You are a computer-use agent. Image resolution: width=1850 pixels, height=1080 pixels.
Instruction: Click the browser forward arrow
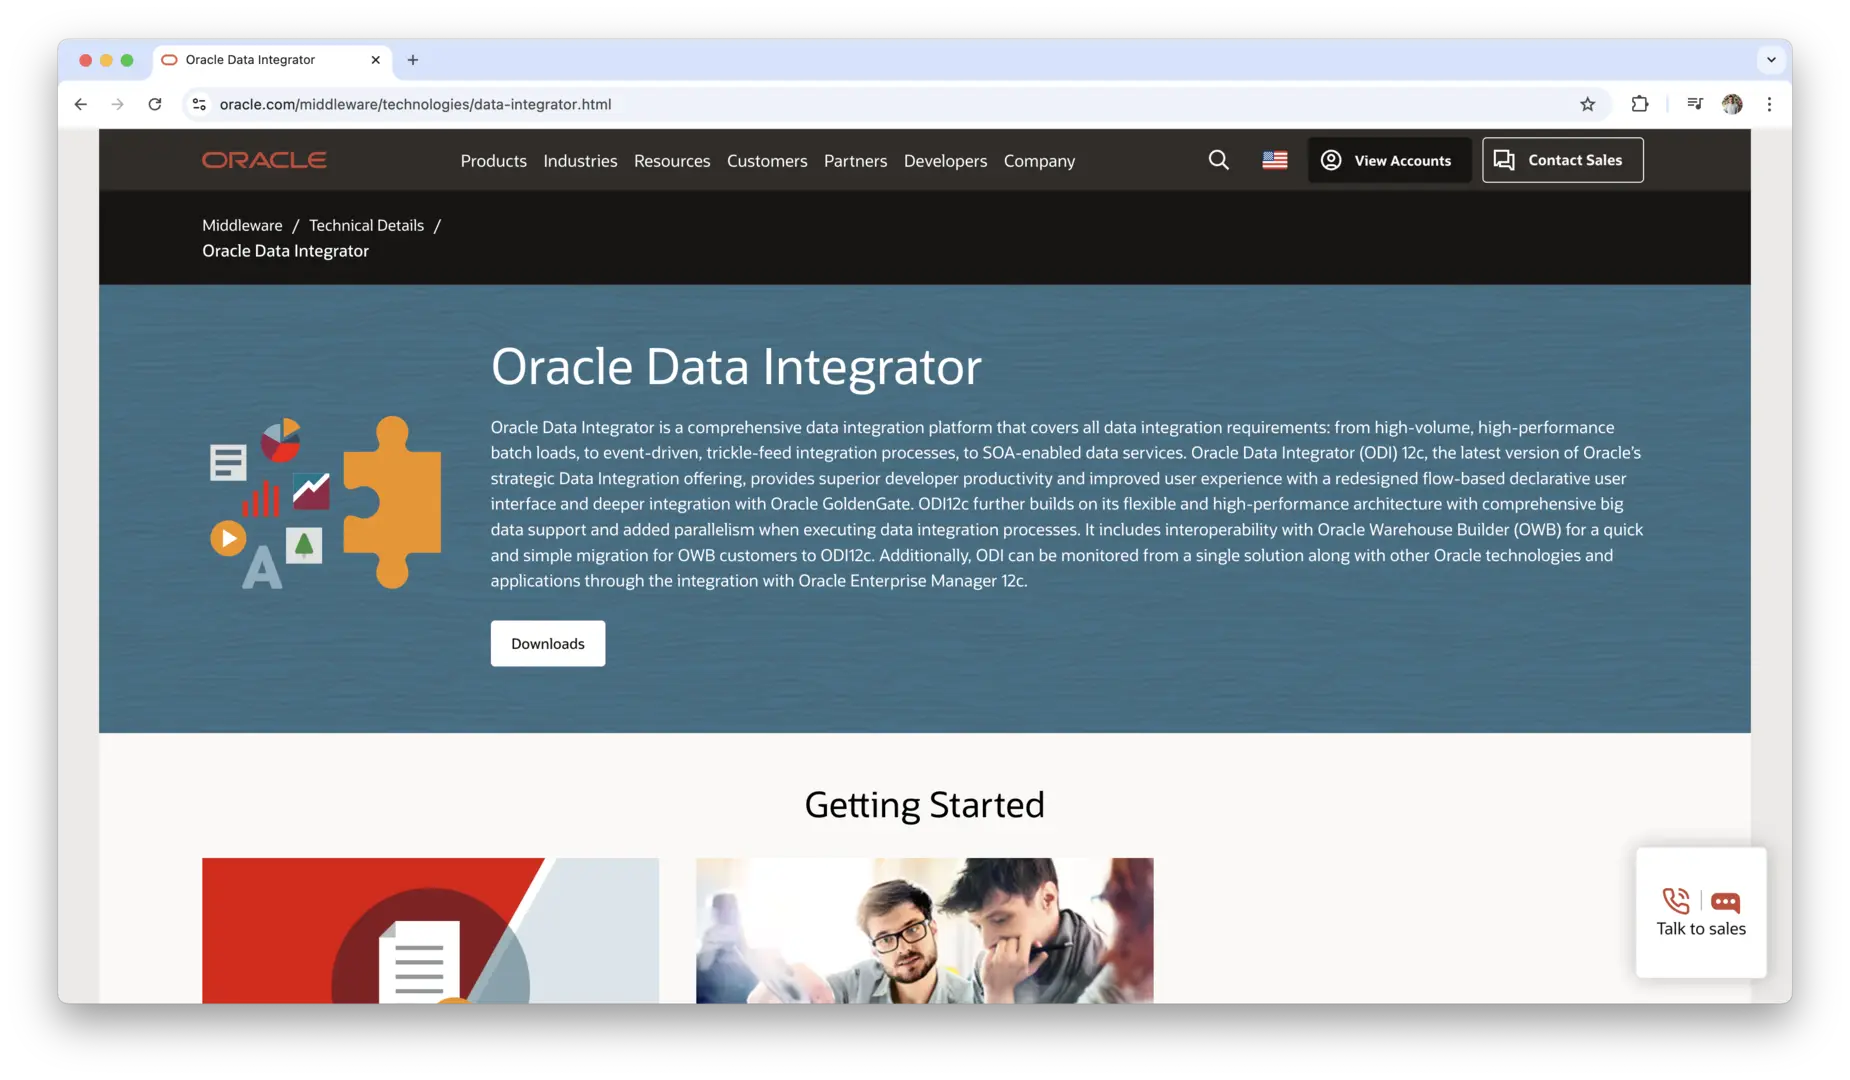pos(118,104)
